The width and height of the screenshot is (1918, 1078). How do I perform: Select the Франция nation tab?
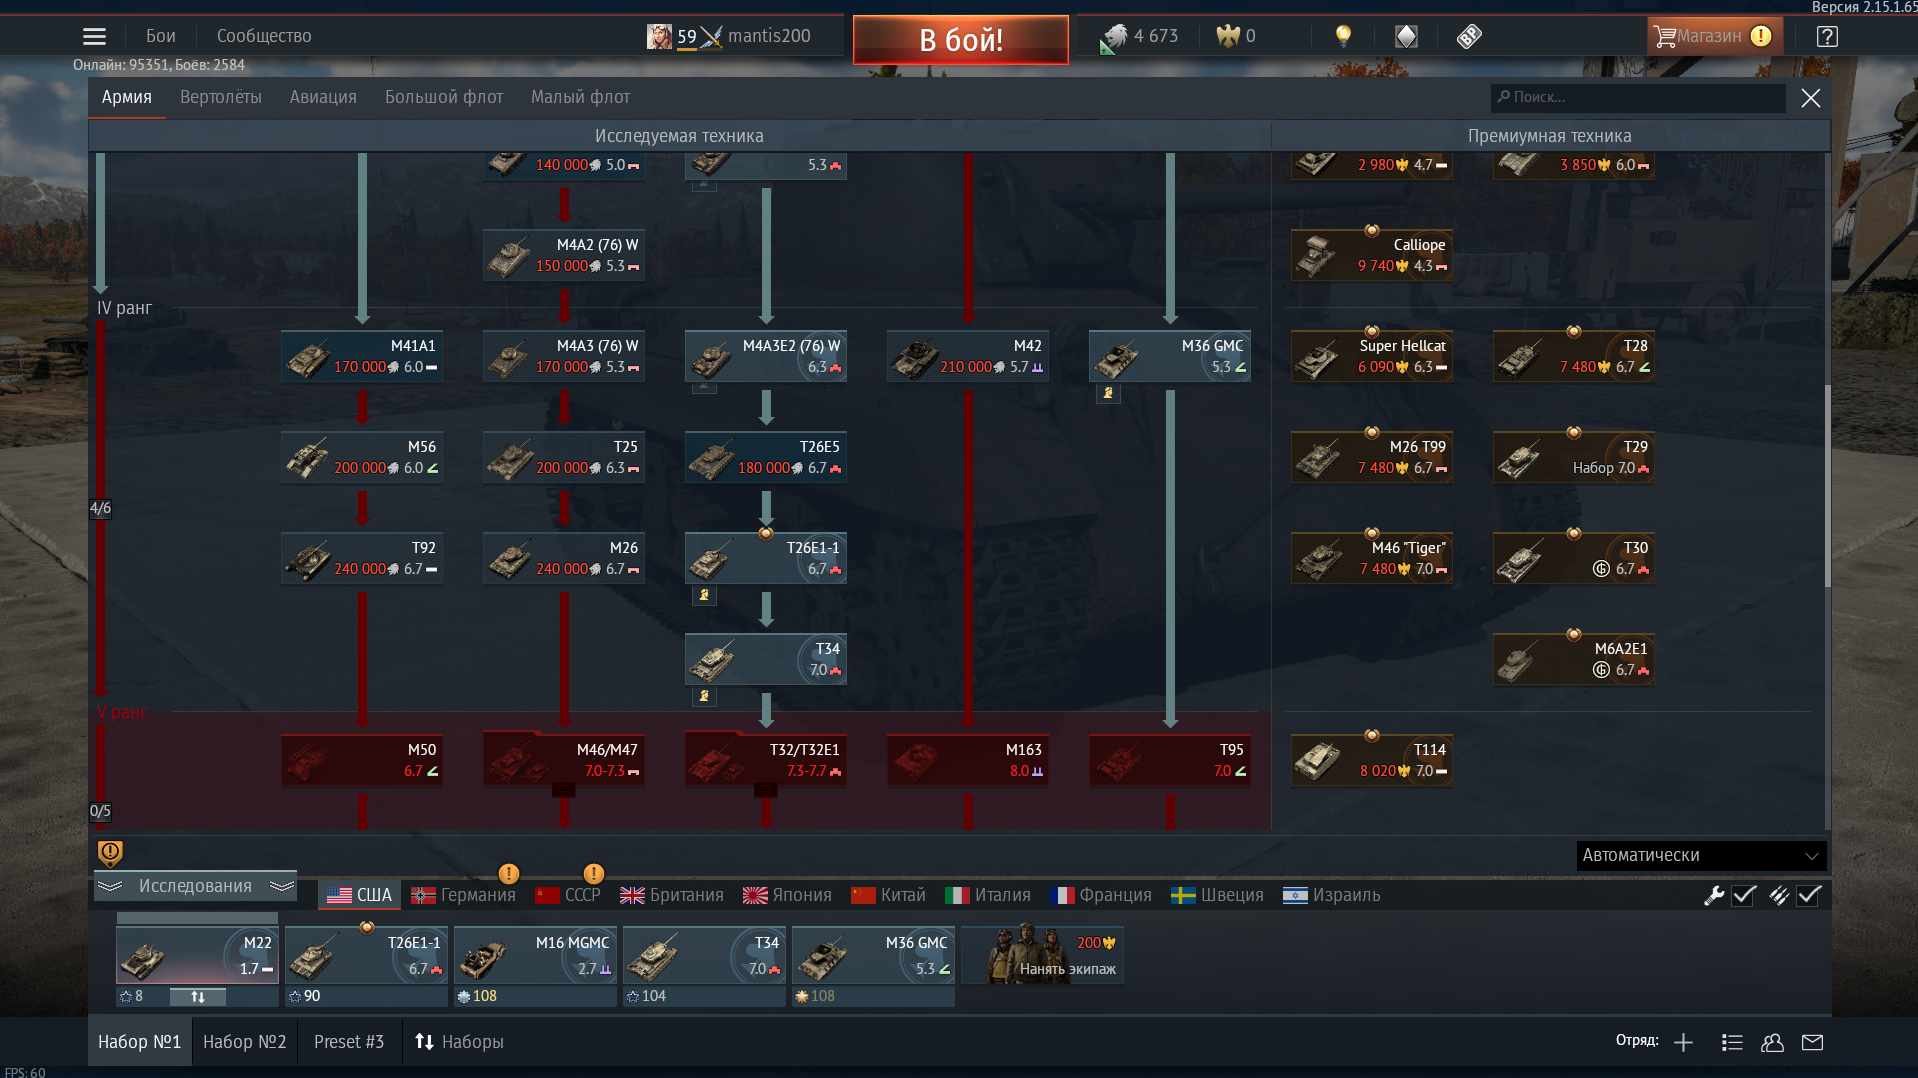(1101, 895)
